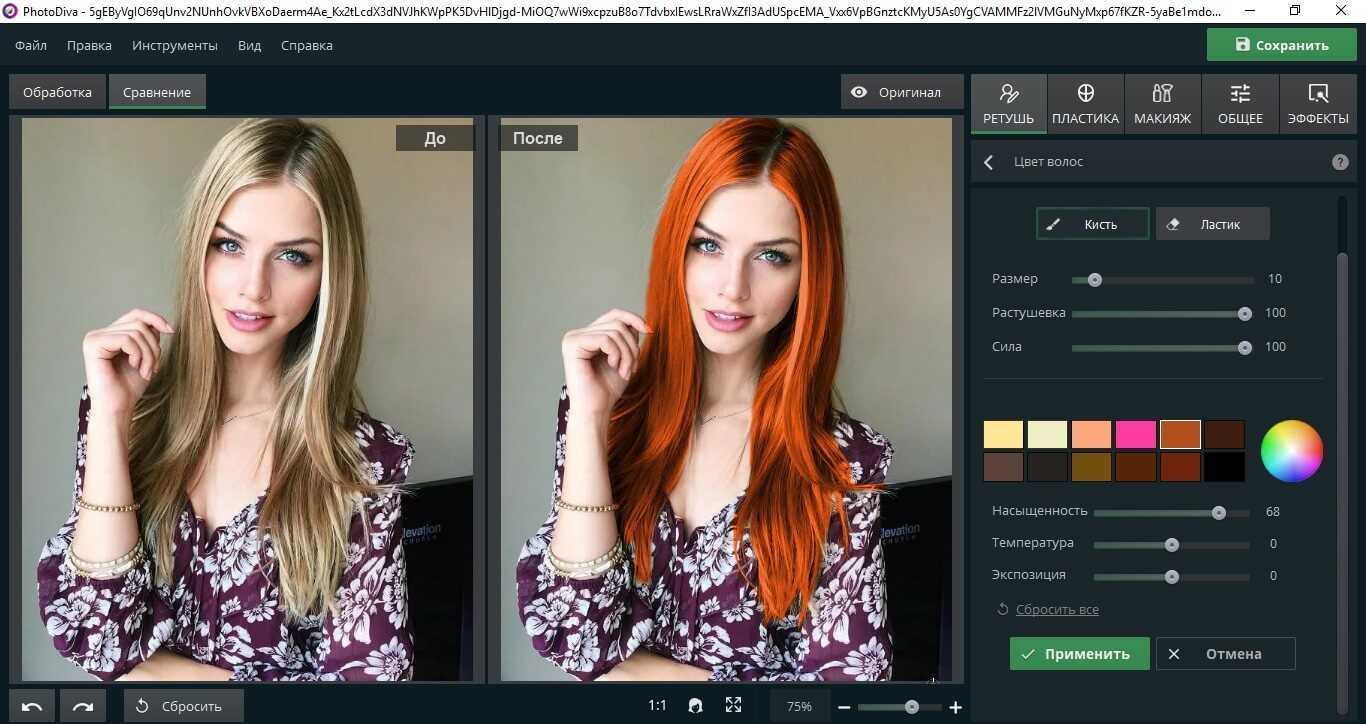Click the fit-to-screen expand icon

[733, 706]
